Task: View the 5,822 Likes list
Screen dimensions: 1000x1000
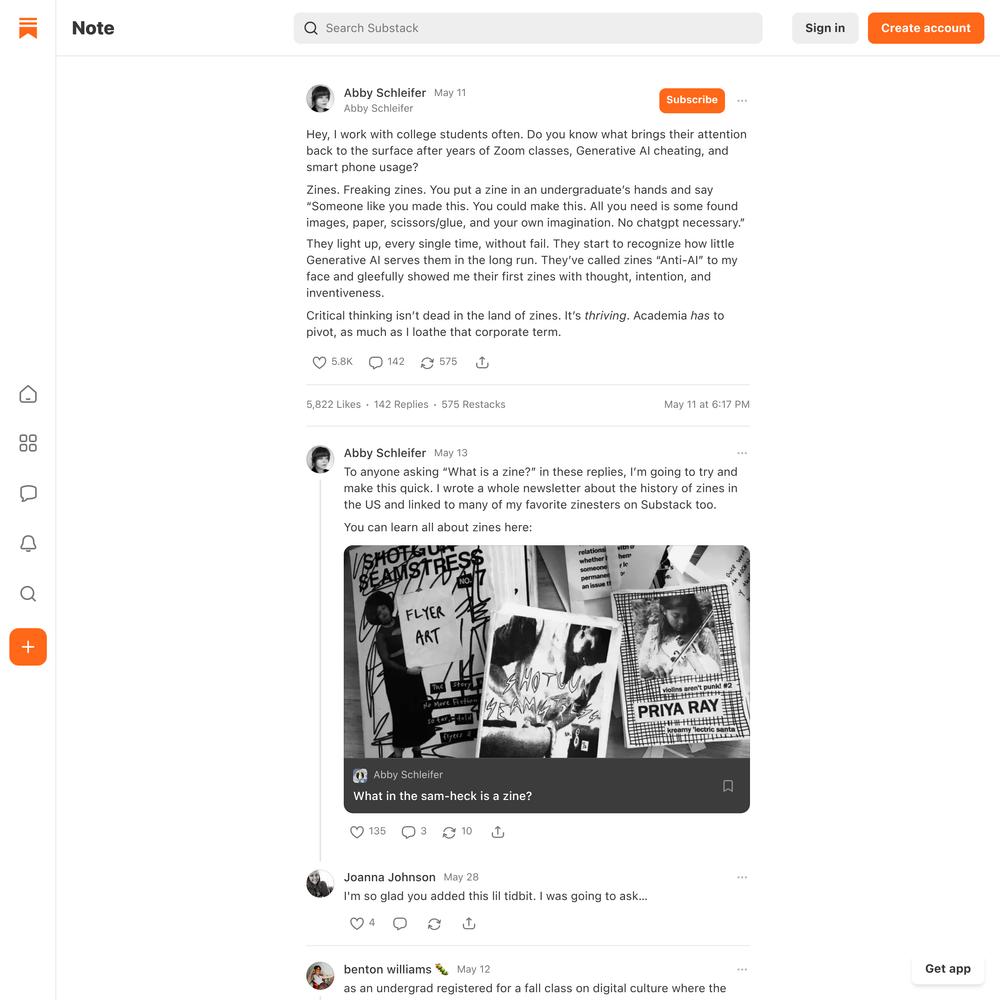Action: coord(334,404)
